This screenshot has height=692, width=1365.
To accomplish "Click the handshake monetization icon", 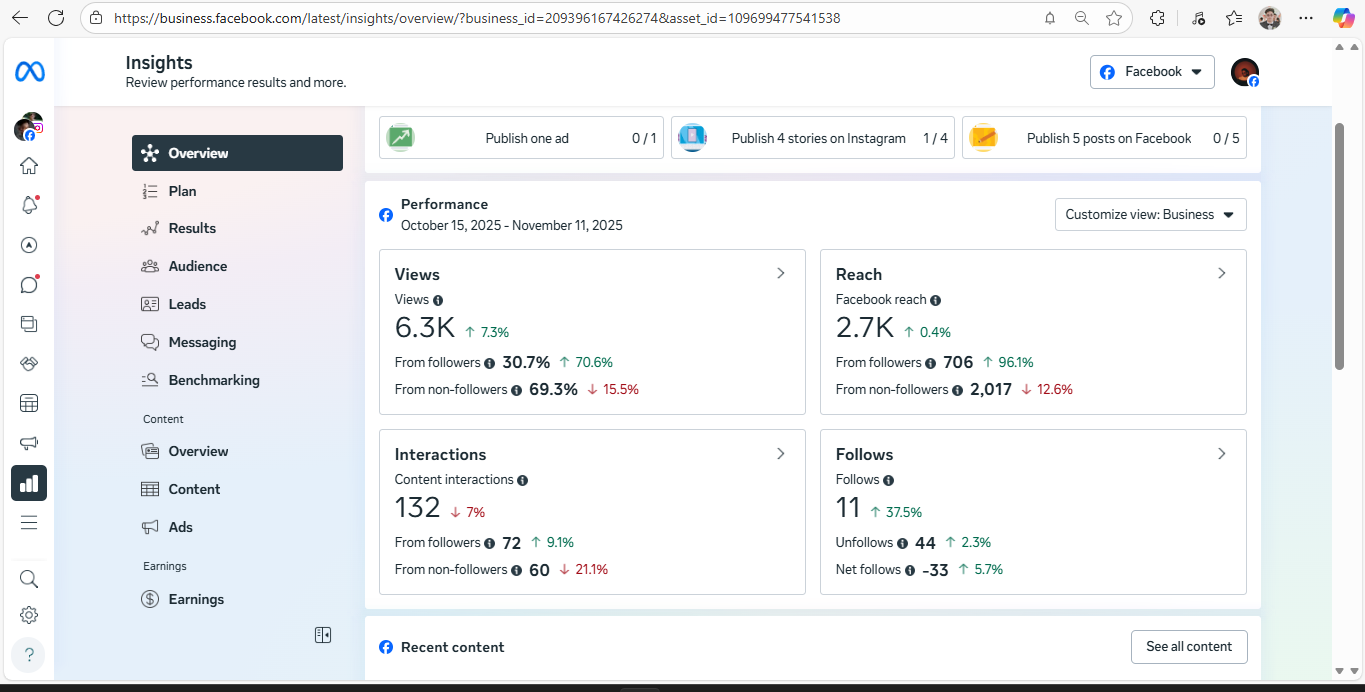I will click(29, 364).
